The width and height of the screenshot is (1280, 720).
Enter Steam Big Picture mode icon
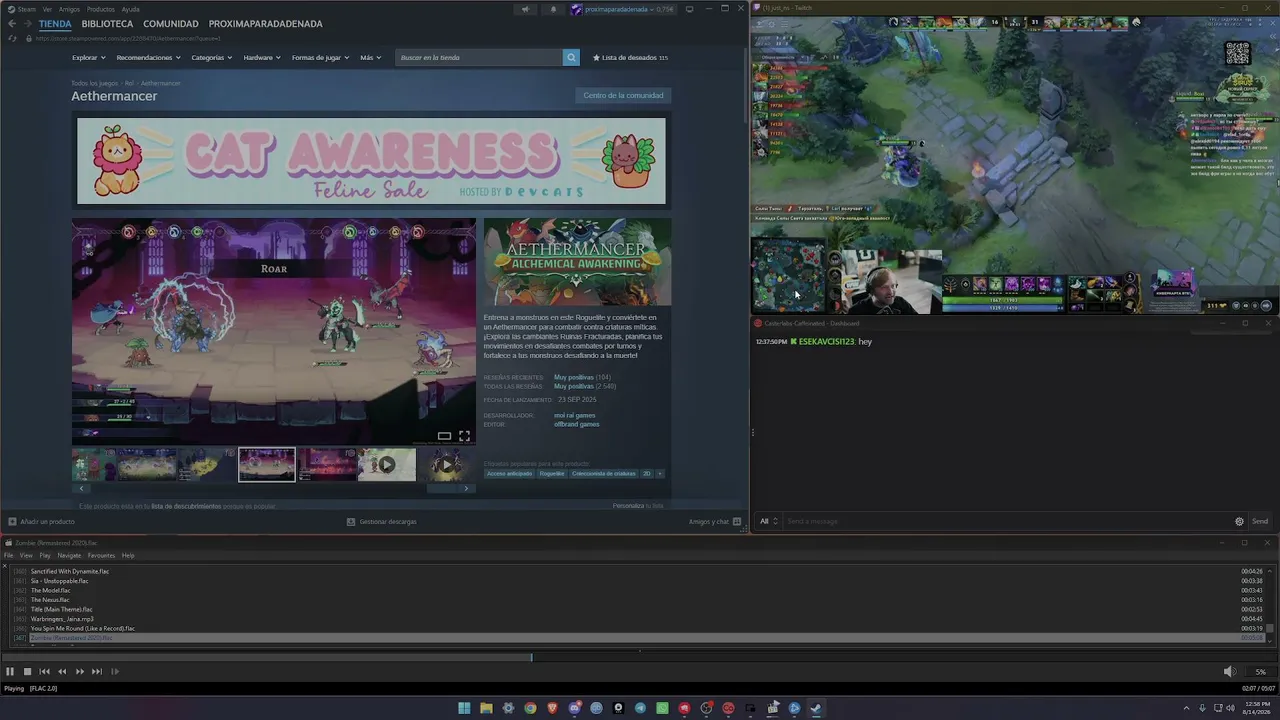coord(689,9)
